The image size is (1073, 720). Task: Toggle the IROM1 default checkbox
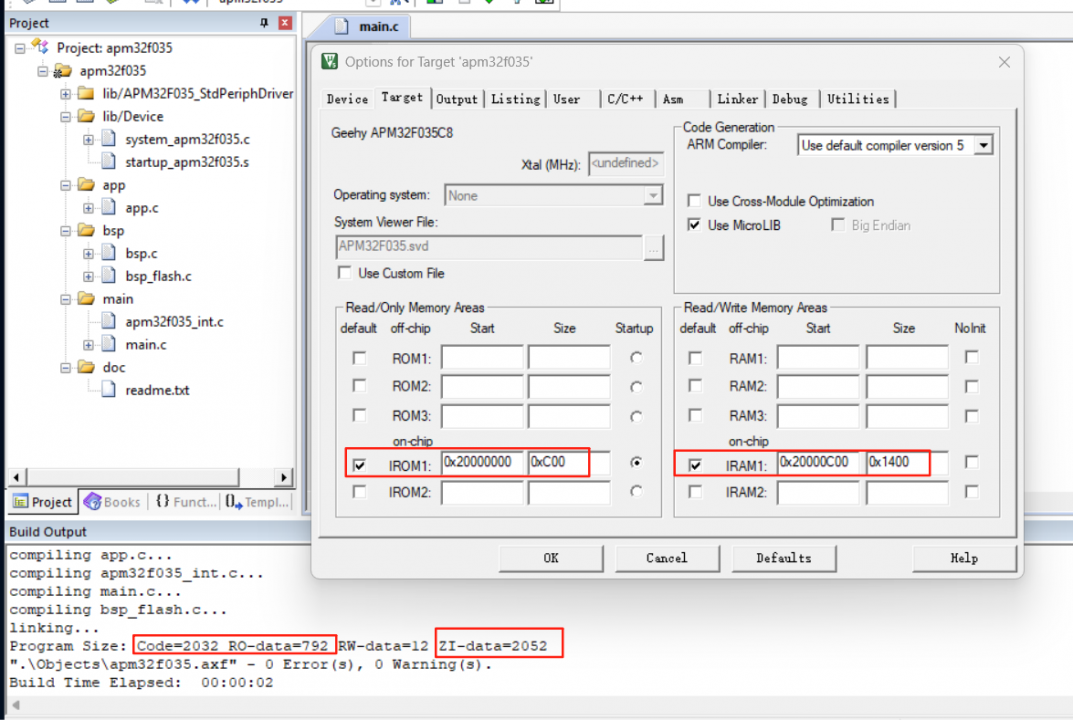click(359, 464)
